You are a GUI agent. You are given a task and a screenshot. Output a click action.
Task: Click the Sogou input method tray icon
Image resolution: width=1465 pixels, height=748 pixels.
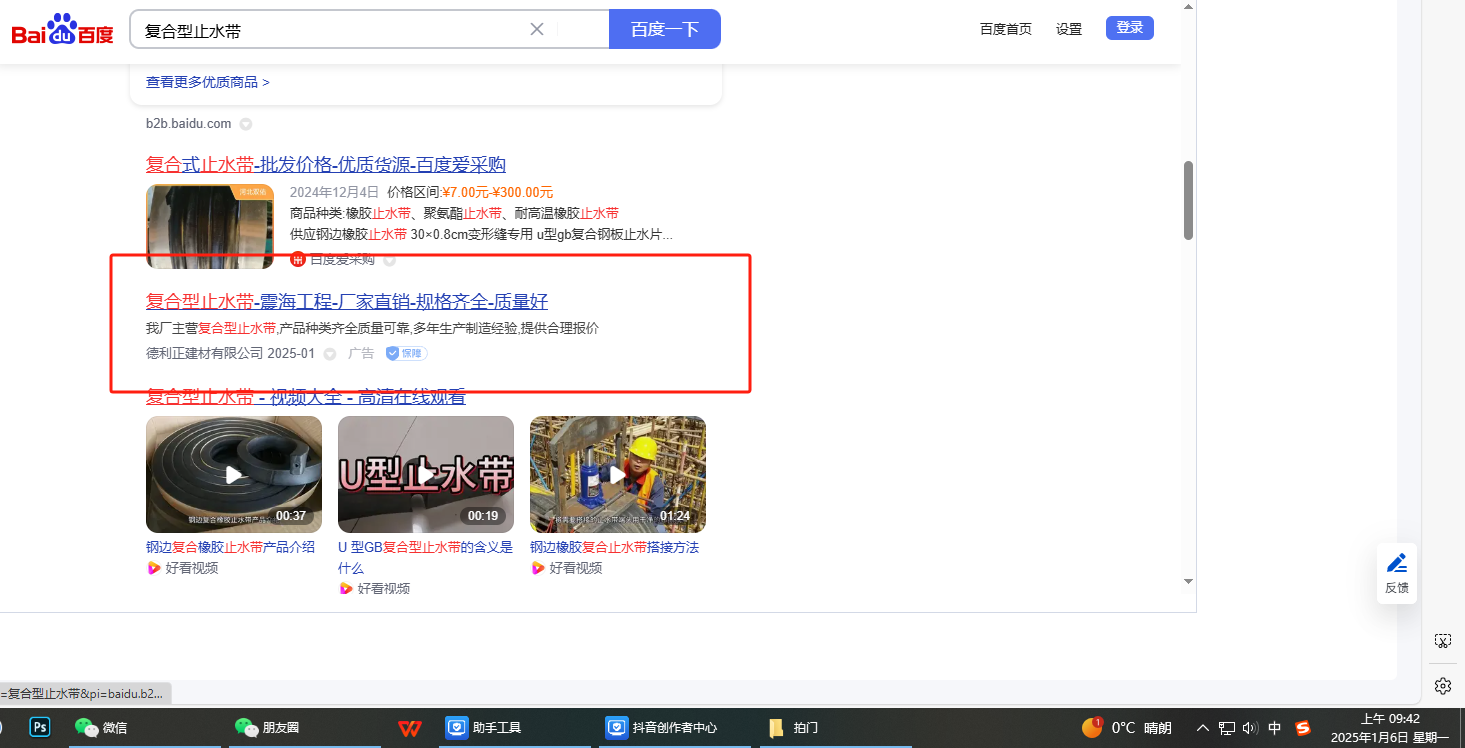pos(1303,728)
